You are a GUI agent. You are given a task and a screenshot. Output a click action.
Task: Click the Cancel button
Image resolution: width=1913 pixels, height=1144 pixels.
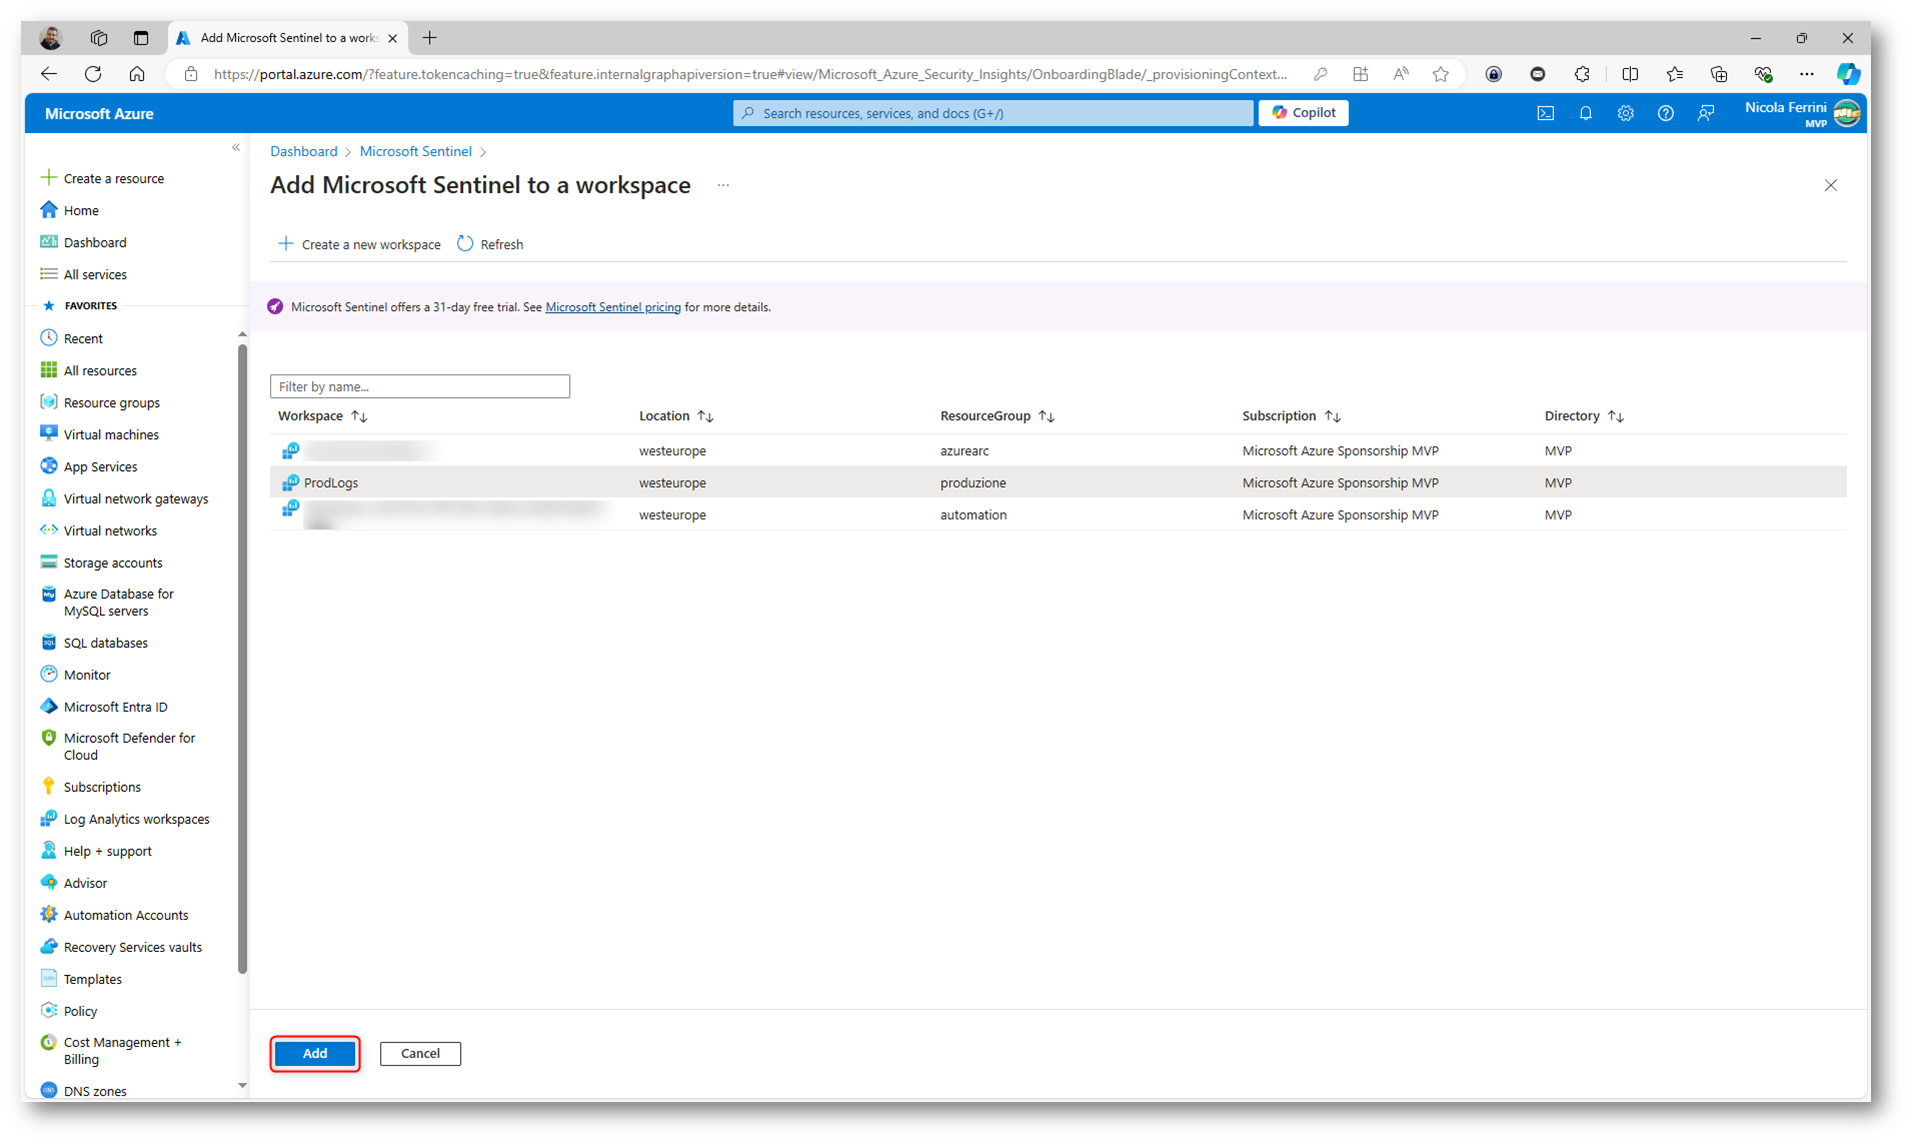pyautogui.click(x=420, y=1053)
